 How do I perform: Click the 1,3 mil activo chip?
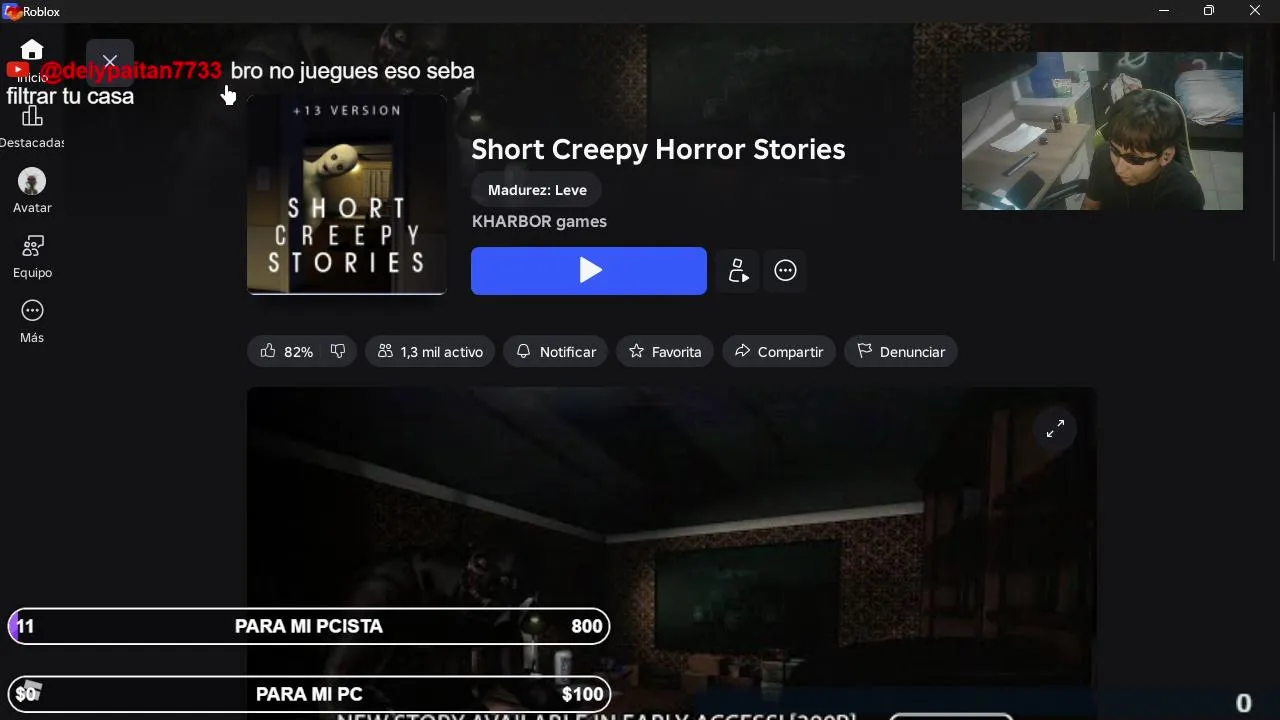430,352
